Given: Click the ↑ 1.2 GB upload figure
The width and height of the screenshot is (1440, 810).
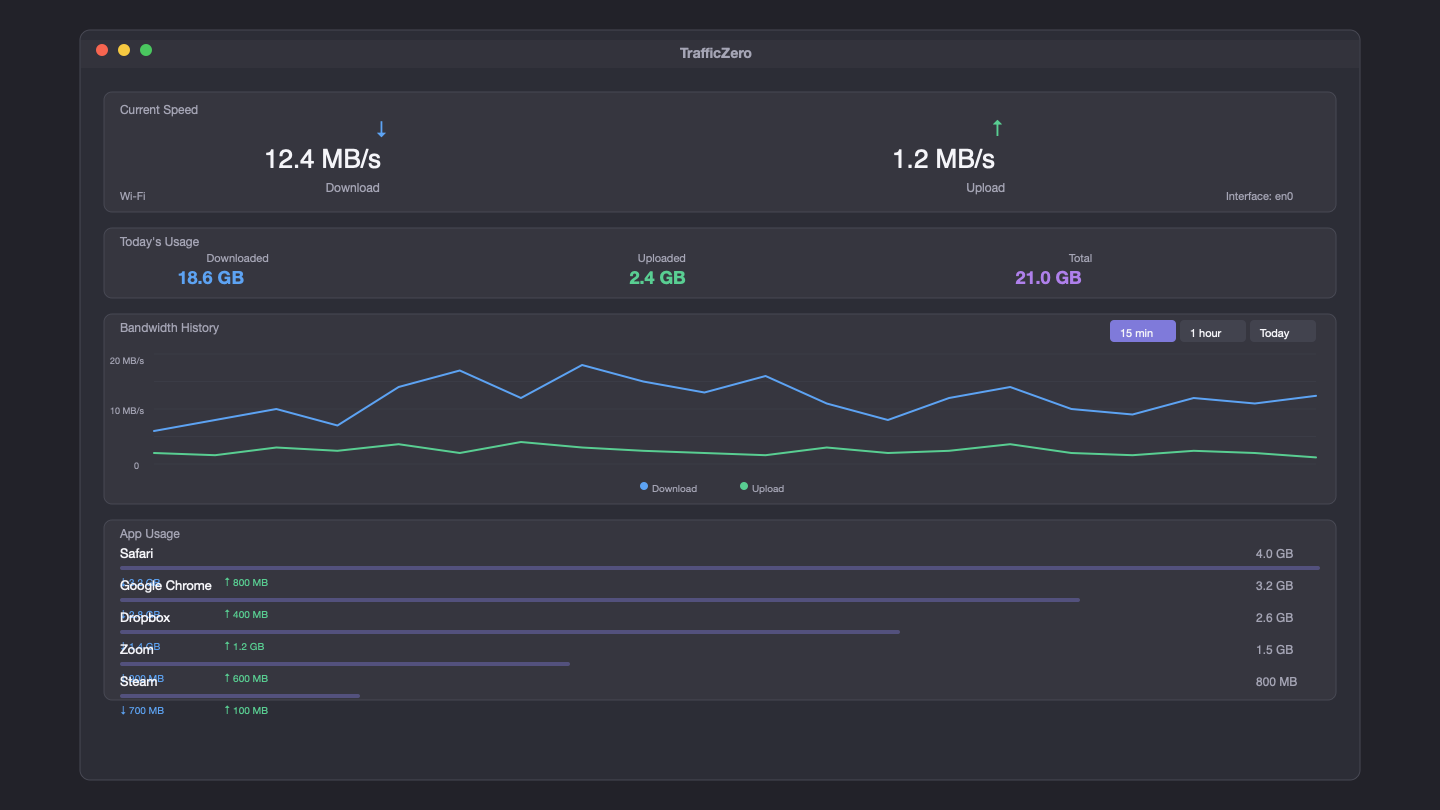Looking at the screenshot, I should (244, 646).
